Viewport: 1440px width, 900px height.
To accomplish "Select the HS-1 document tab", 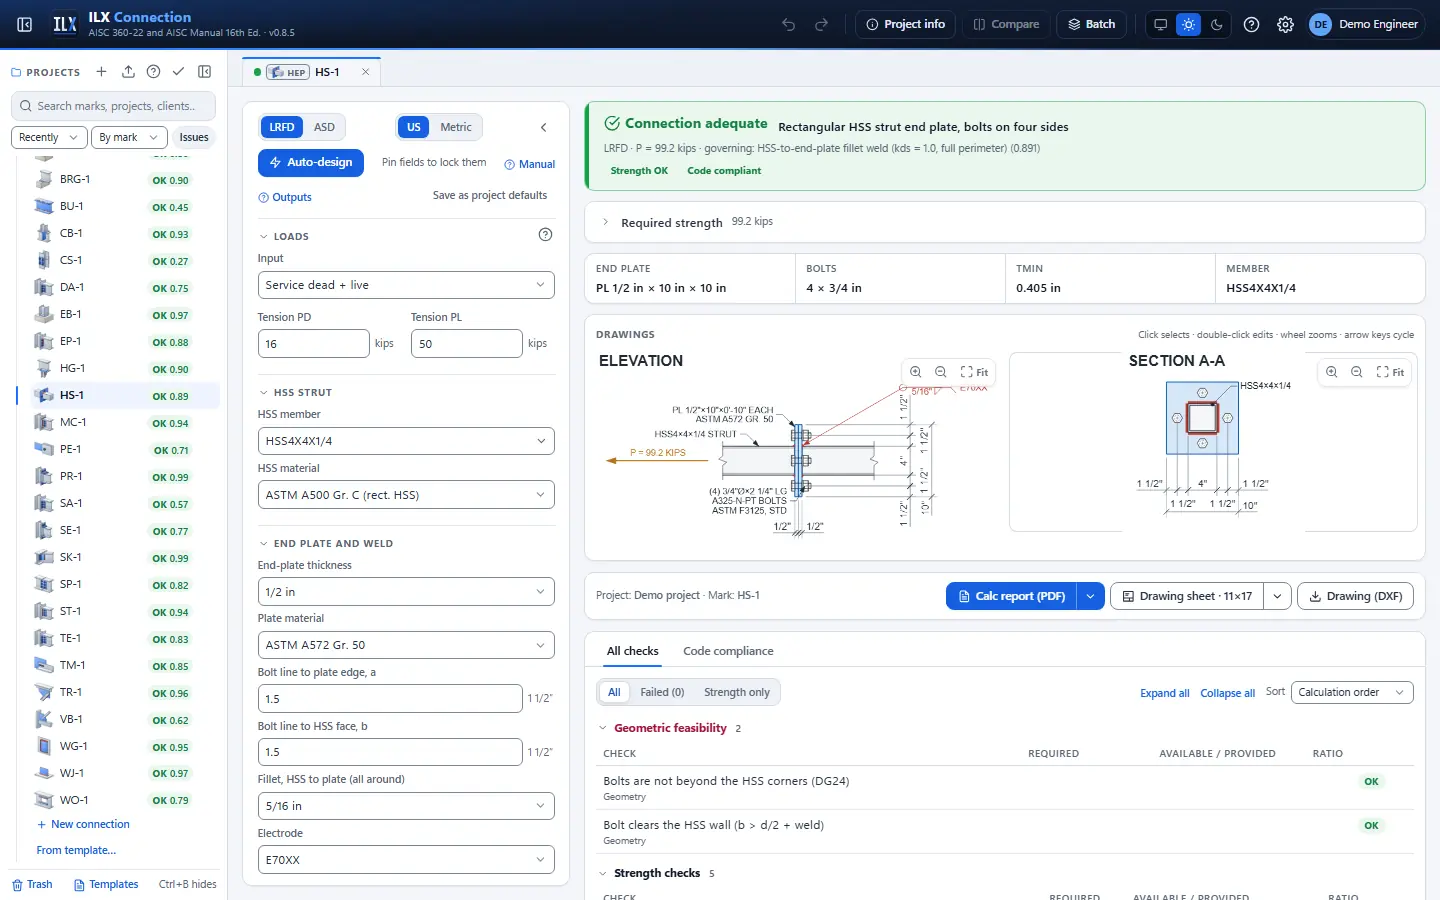I will [x=310, y=72].
